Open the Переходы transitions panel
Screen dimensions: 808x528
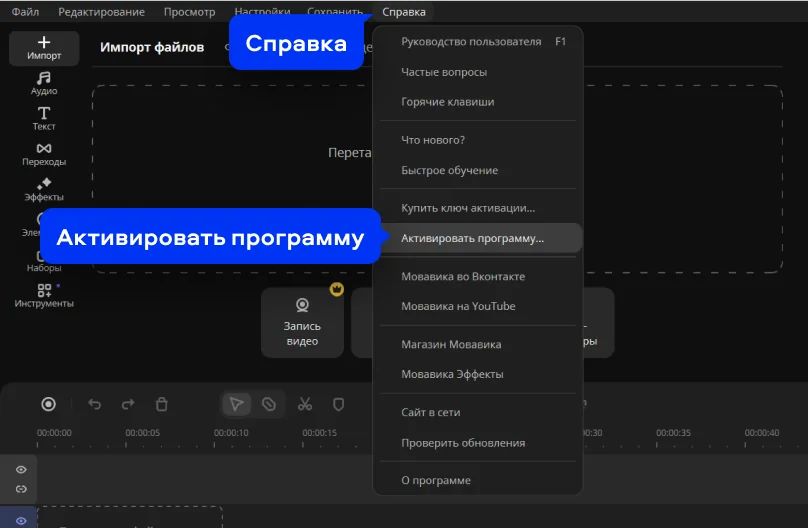pos(44,153)
